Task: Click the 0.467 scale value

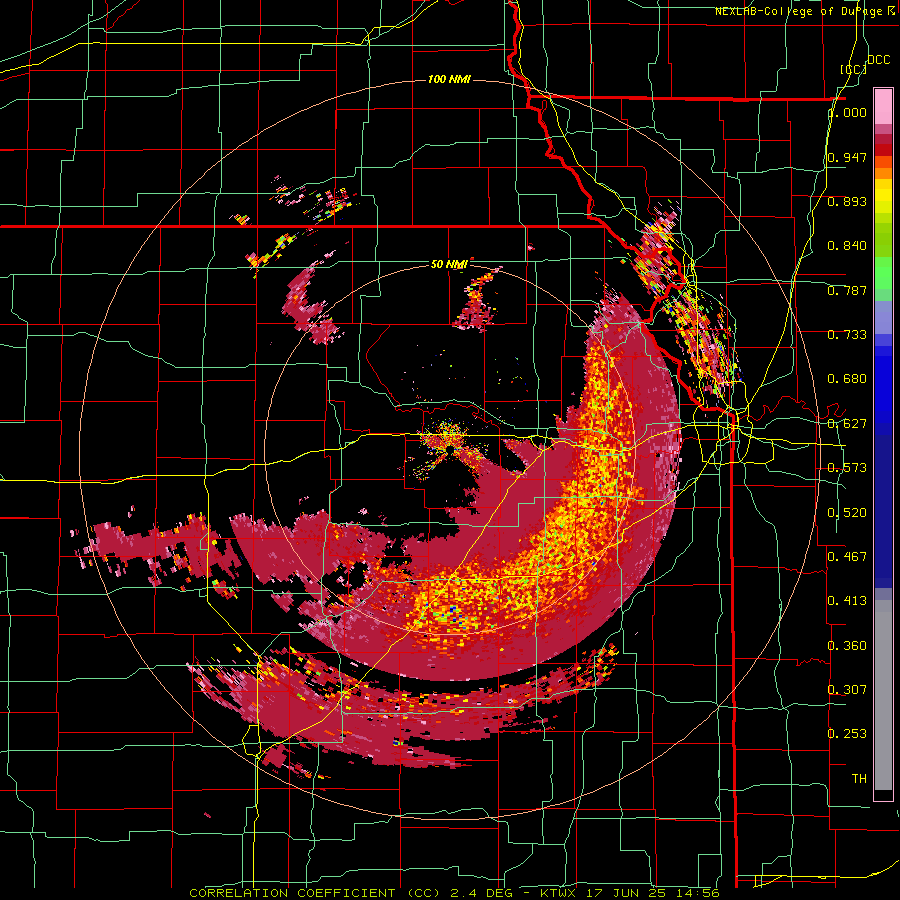Action: click(x=847, y=557)
